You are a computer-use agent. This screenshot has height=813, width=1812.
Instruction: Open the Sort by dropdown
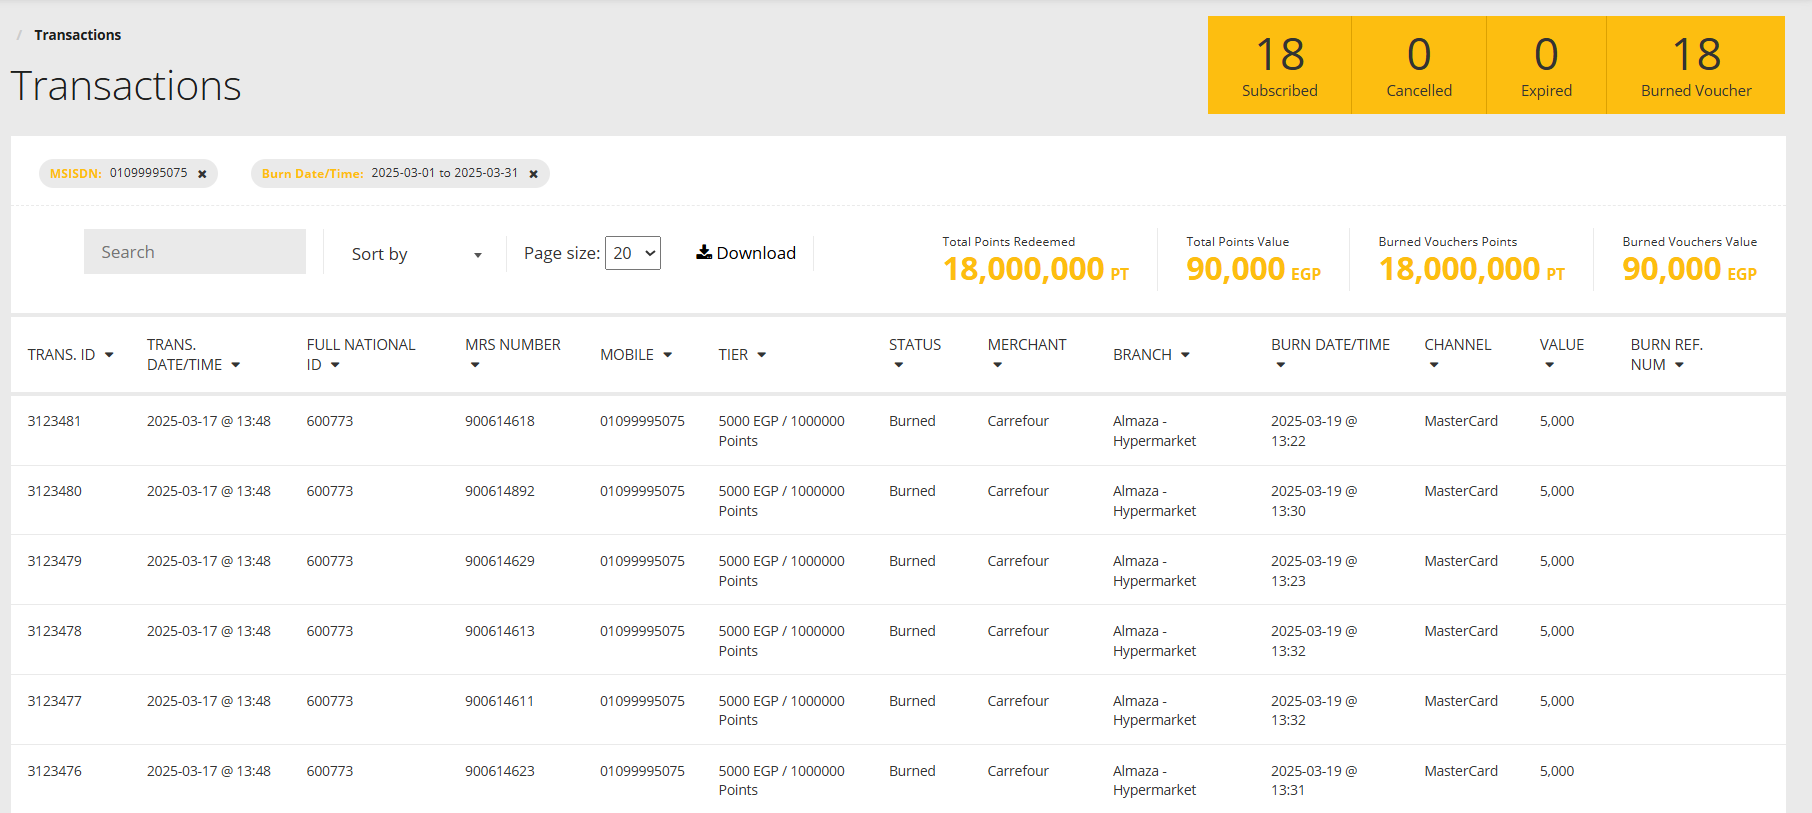(416, 254)
